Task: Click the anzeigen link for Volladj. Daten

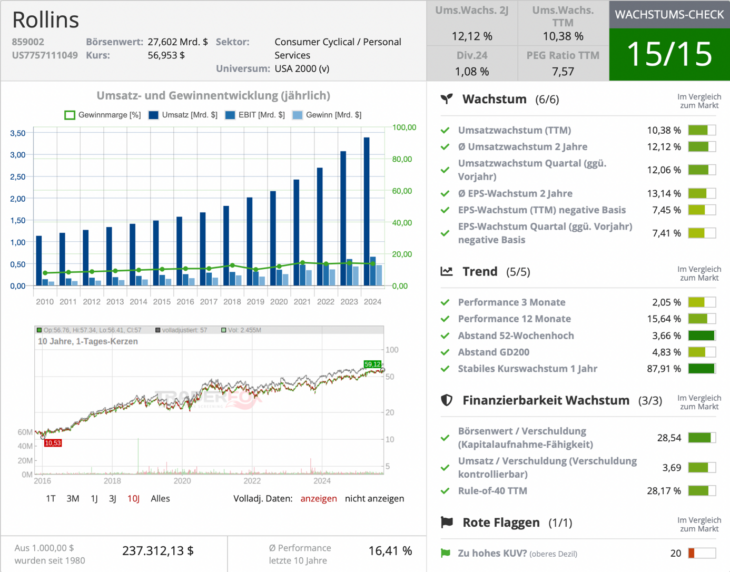Action: [x=318, y=498]
